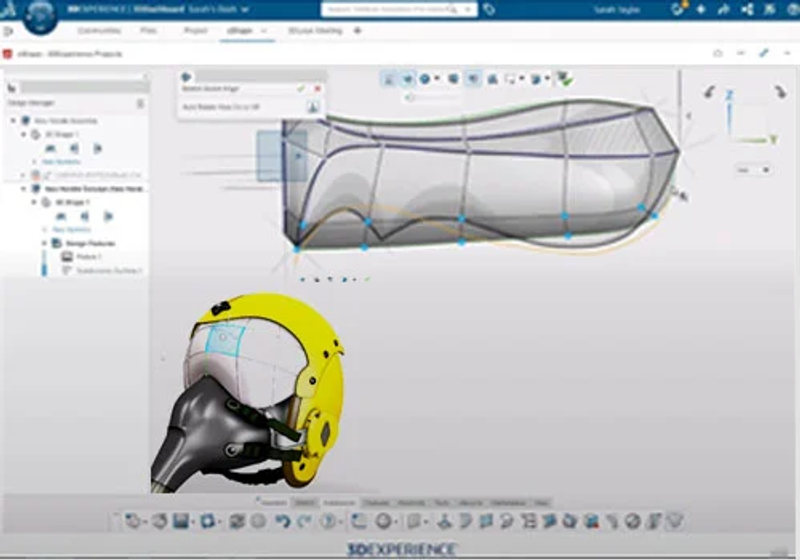Click the Undo arrow in the bottom toolbar
The height and width of the screenshot is (560, 800).
283,521
